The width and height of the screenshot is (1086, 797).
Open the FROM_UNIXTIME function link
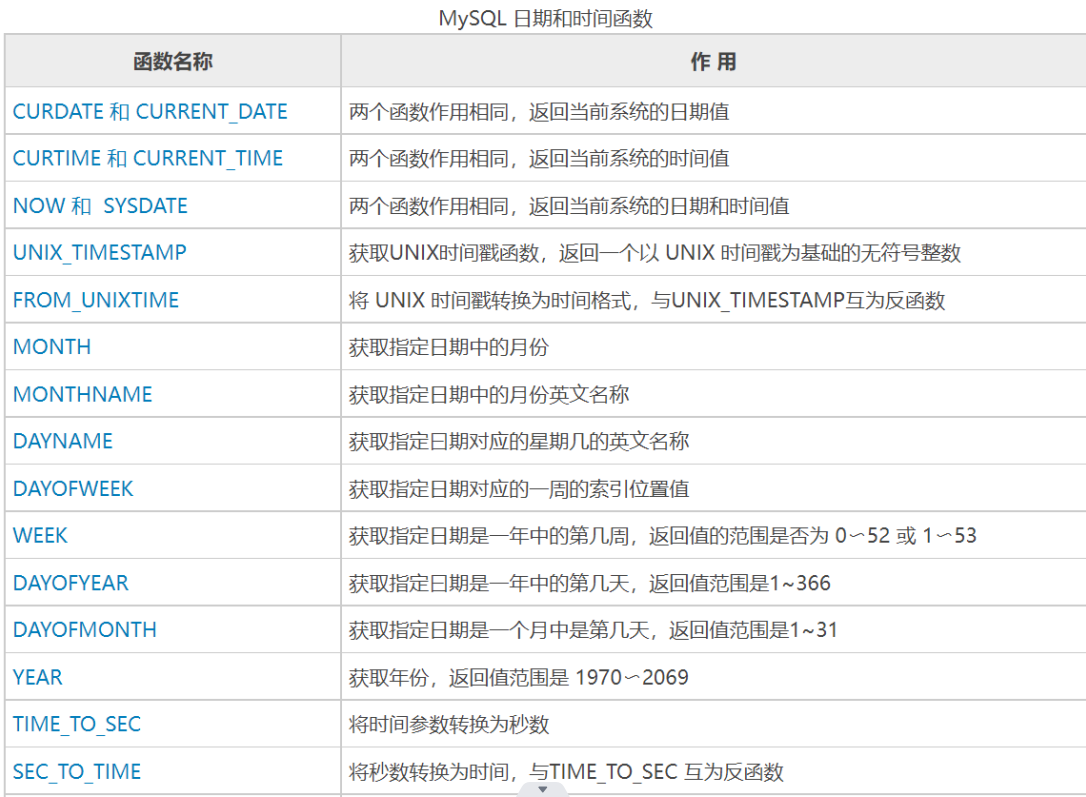click(96, 300)
